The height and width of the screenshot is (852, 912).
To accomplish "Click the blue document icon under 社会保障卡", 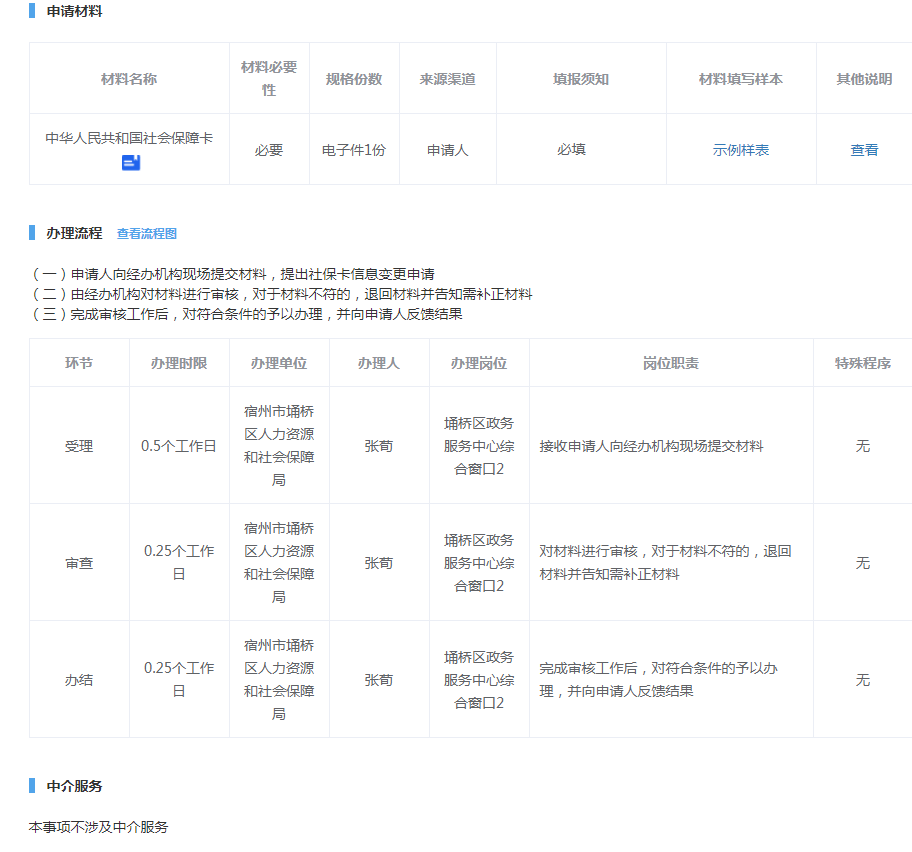I will 131,162.
